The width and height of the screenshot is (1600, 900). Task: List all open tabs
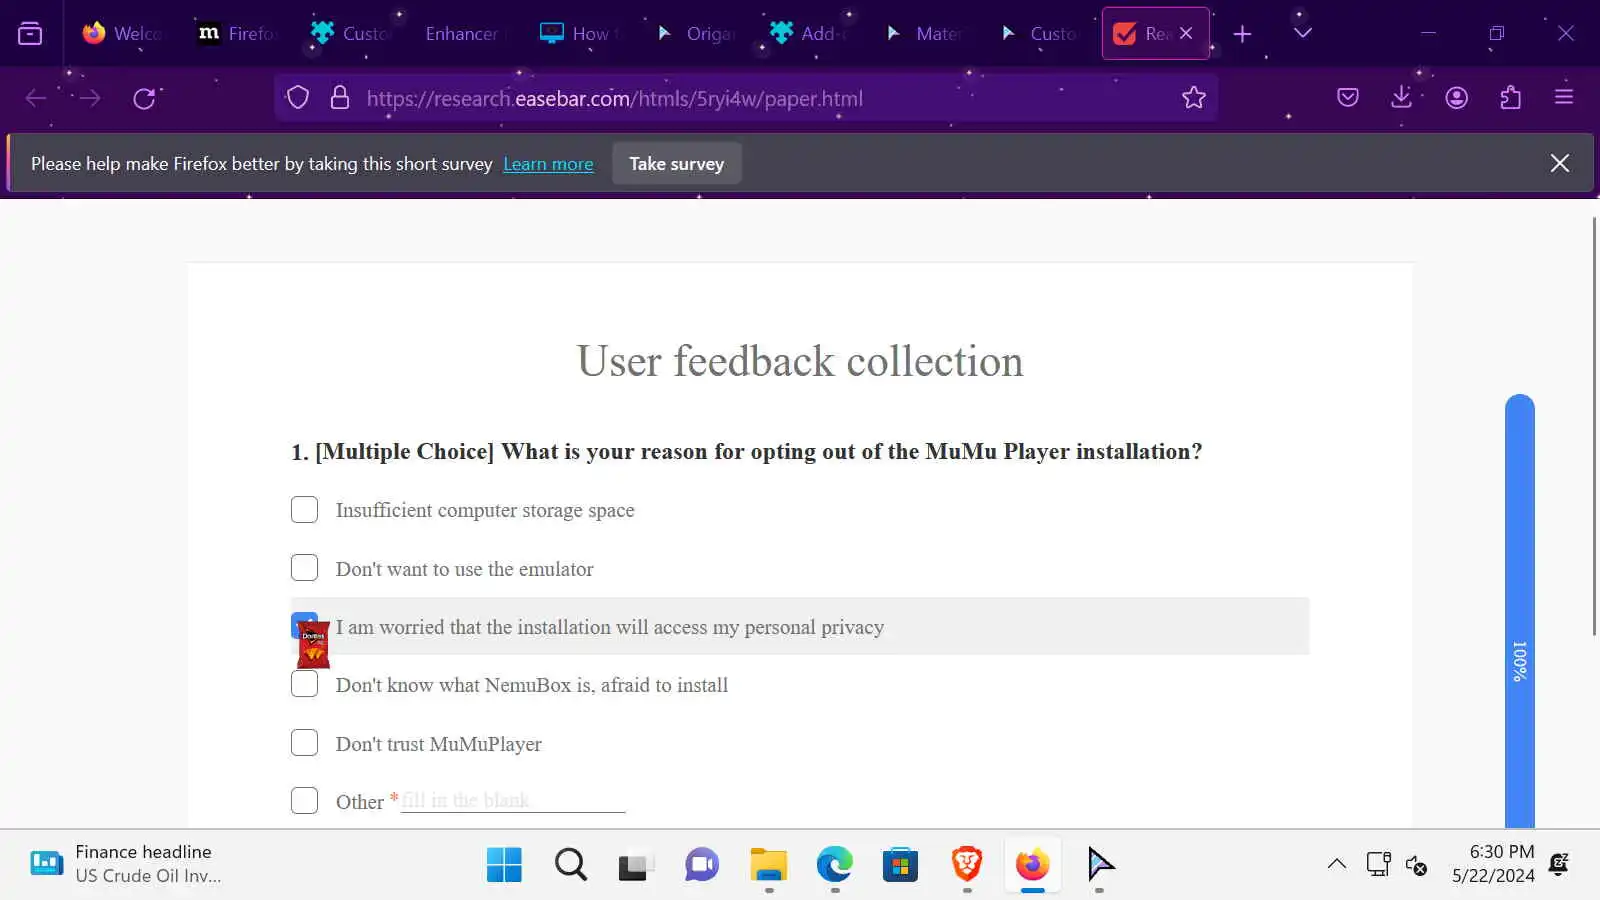click(x=1302, y=34)
